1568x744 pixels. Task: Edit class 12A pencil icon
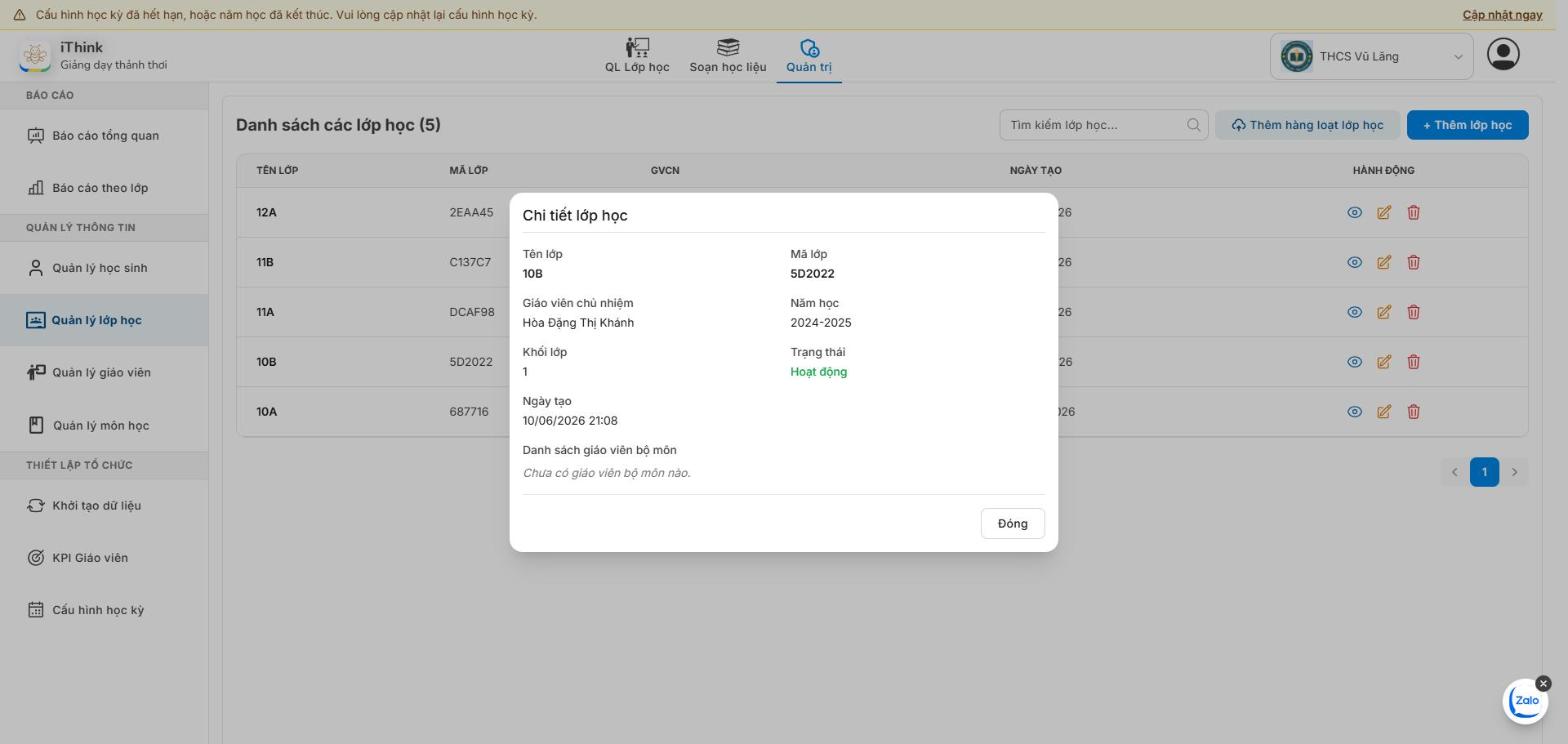pyautogui.click(x=1384, y=212)
